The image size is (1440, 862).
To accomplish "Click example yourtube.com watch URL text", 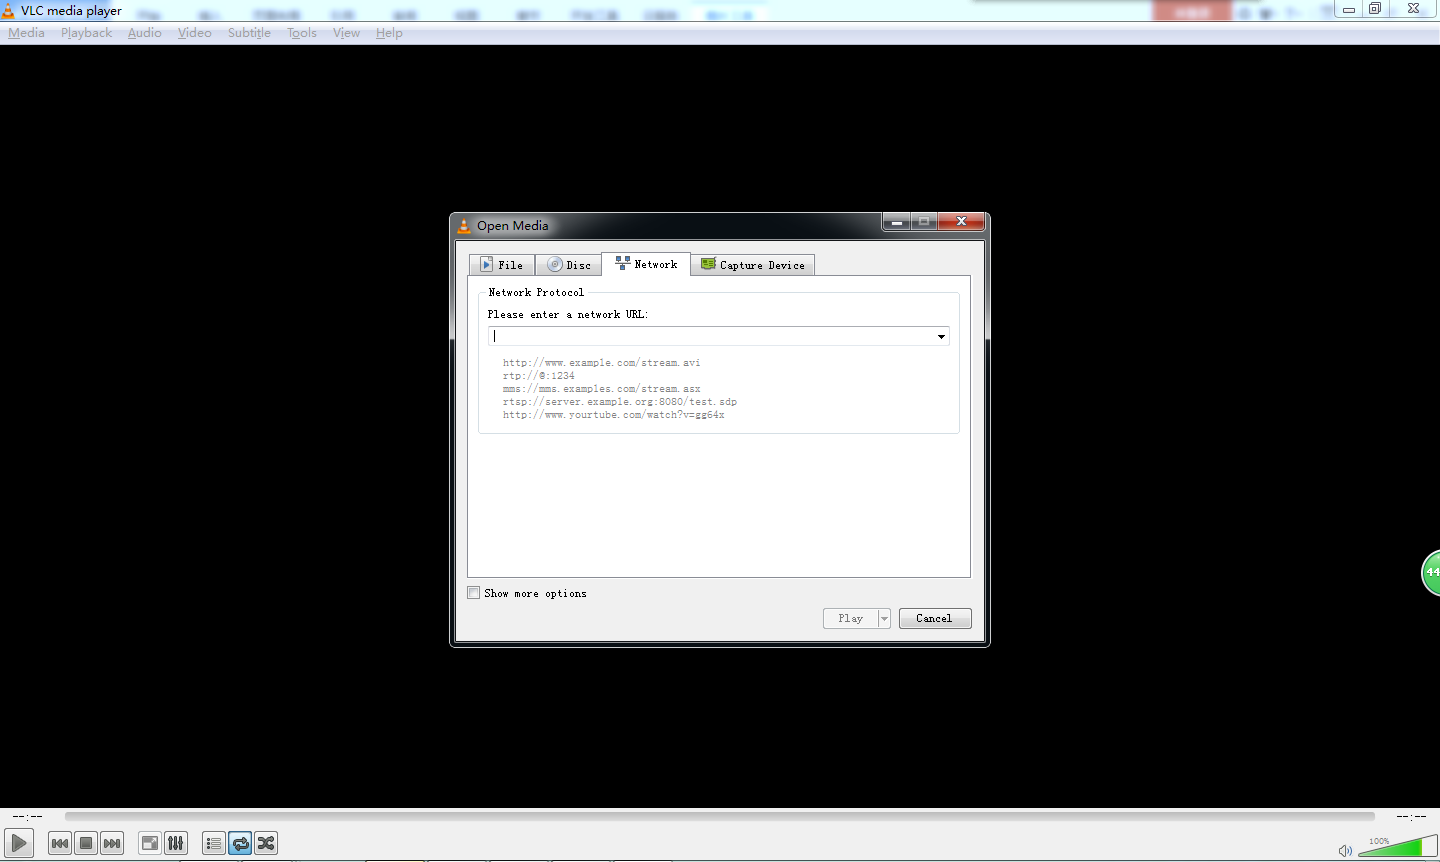I will (x=613, y=415).
